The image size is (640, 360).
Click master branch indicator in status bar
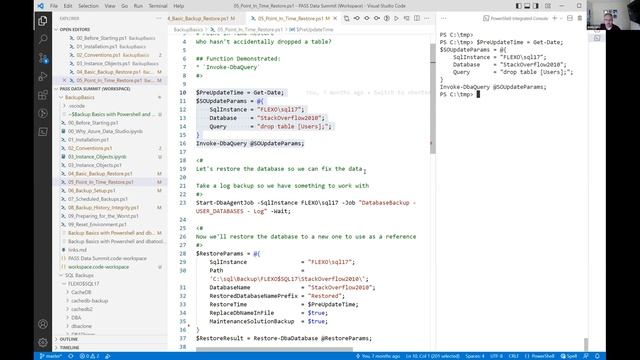(51, 356)
